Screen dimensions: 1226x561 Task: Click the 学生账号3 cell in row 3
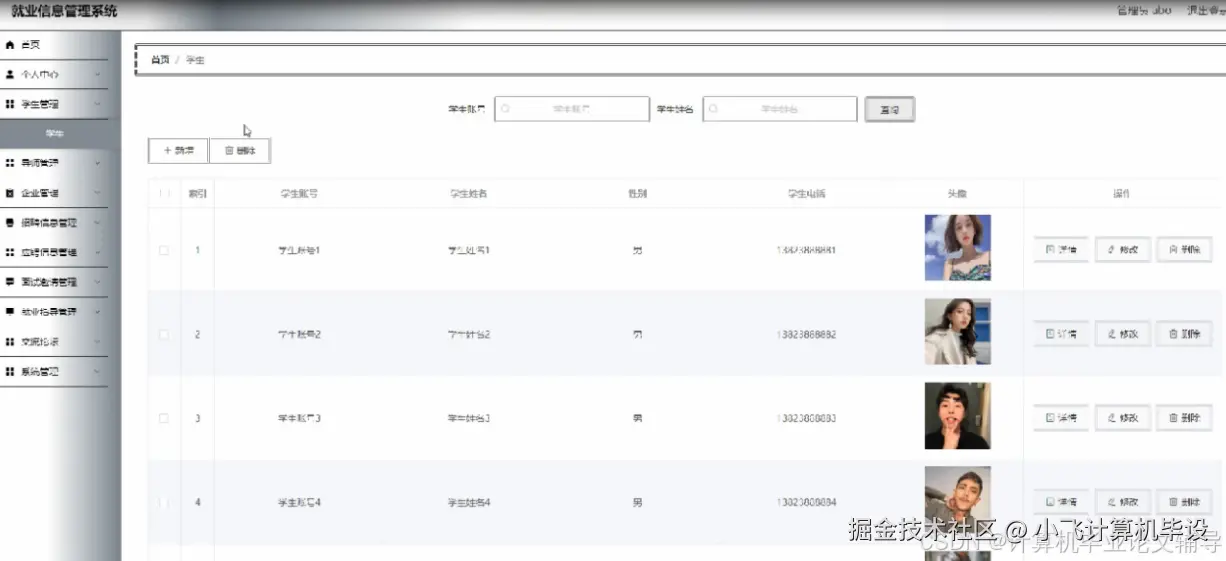[299, 418]
